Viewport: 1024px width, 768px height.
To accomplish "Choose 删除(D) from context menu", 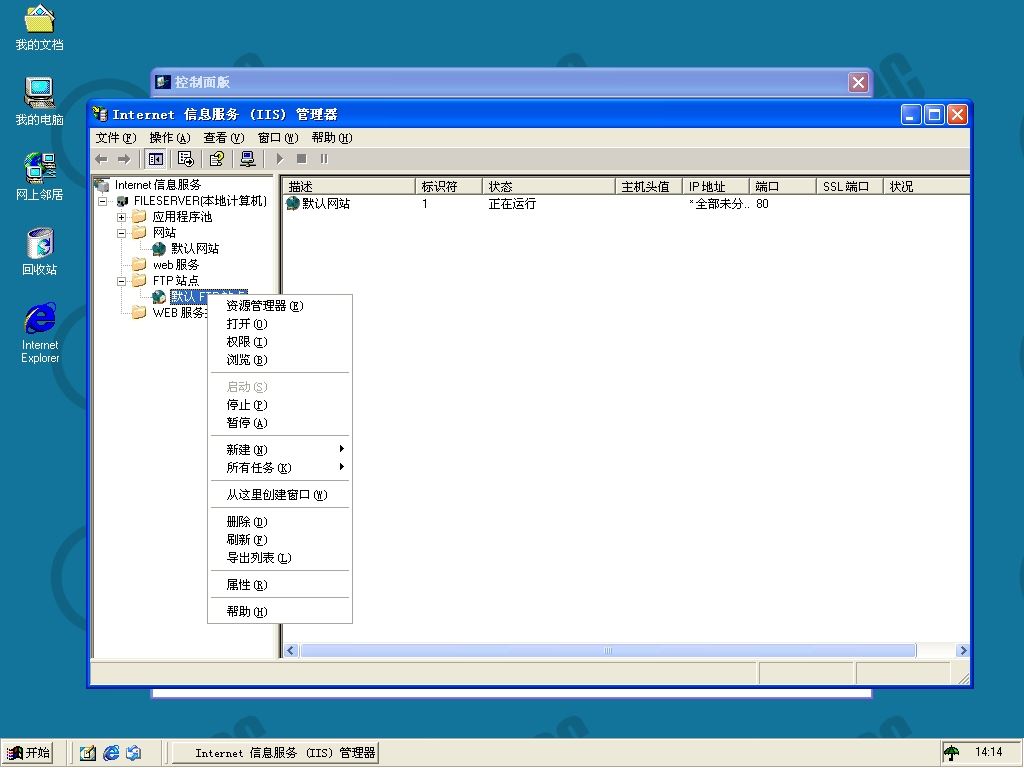I will [280, 522].
